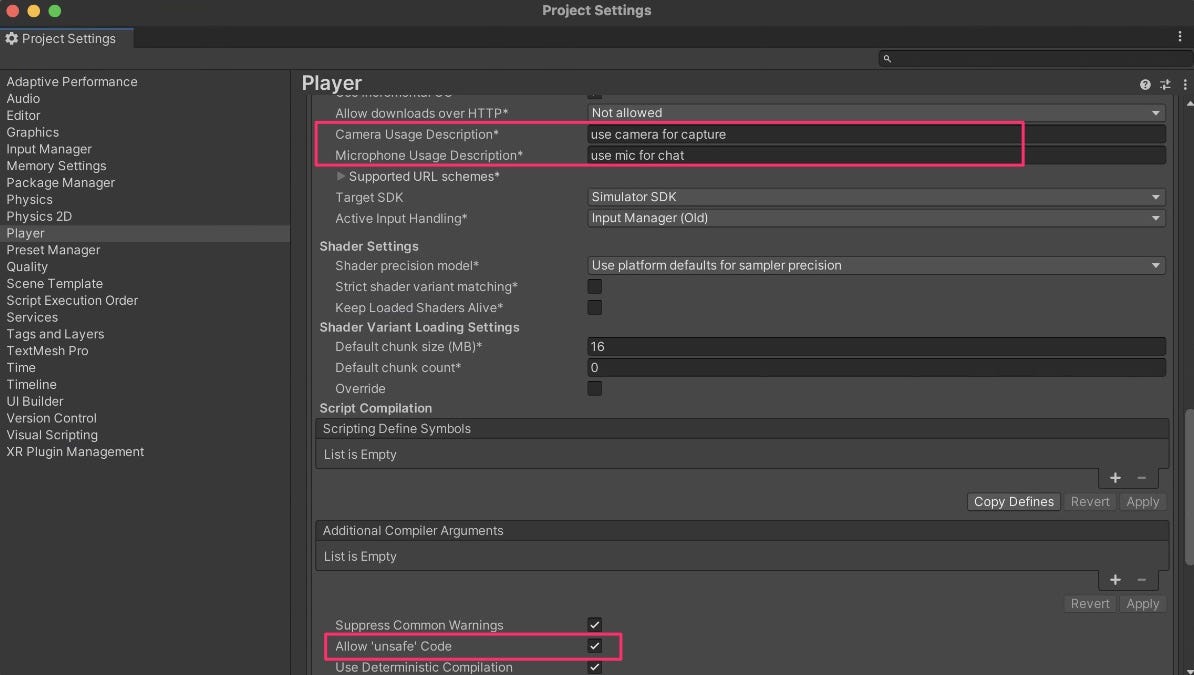This screenshot has width=1194, height=675.
Task: Open the Target SDK dropdown
Action: pyautogui.click(x=876, y=197)
